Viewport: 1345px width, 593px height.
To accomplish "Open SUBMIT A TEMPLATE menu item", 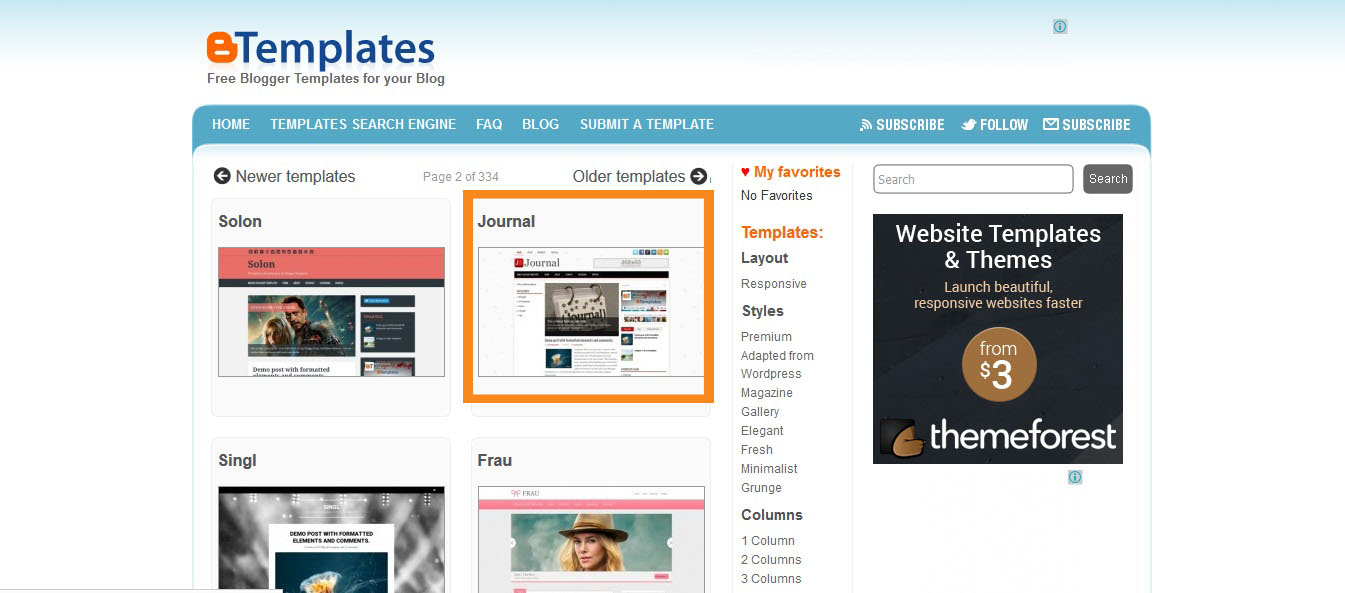I will coord(647,124).
